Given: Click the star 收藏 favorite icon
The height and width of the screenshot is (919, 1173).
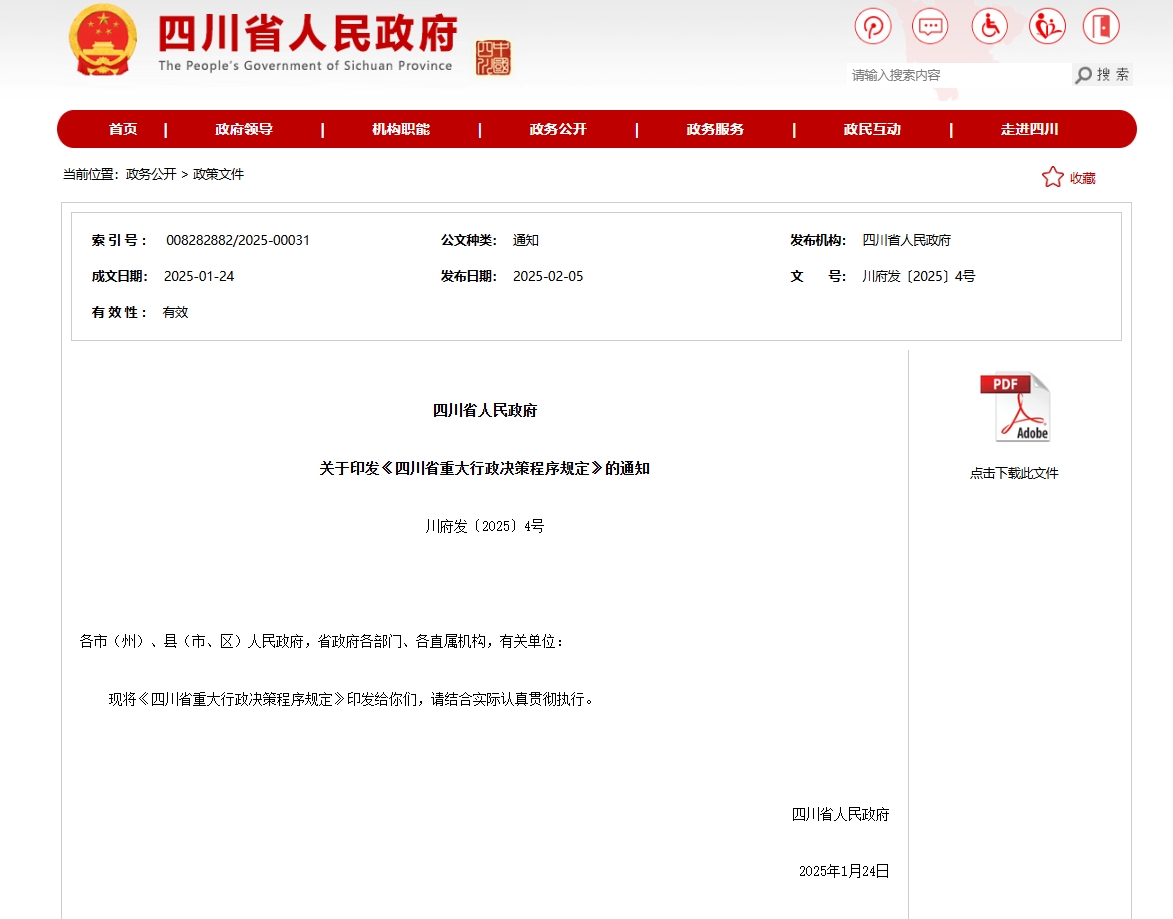Looking at the screenshot, I should click(x=1053, y=178).
